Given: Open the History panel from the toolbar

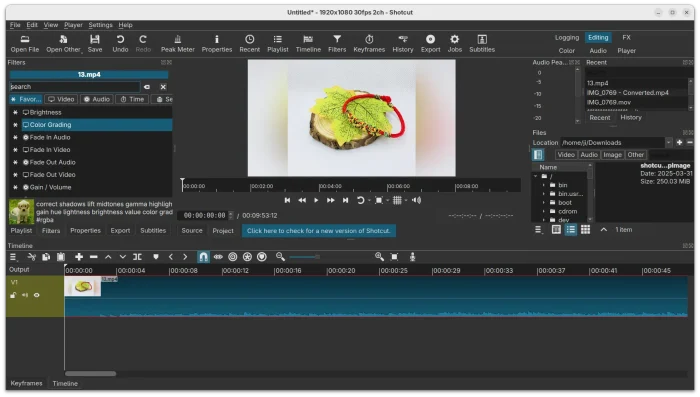Looking at the screenshot, I should pos(403,44).
